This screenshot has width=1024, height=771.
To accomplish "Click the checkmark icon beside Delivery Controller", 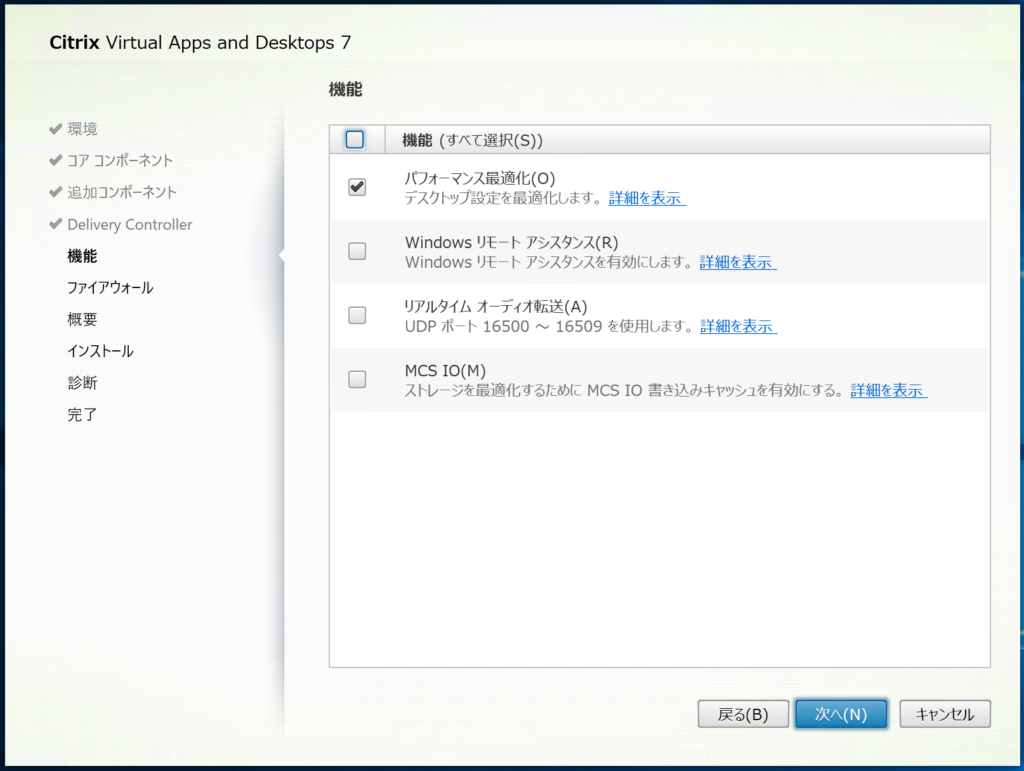I will coord(56,224).
